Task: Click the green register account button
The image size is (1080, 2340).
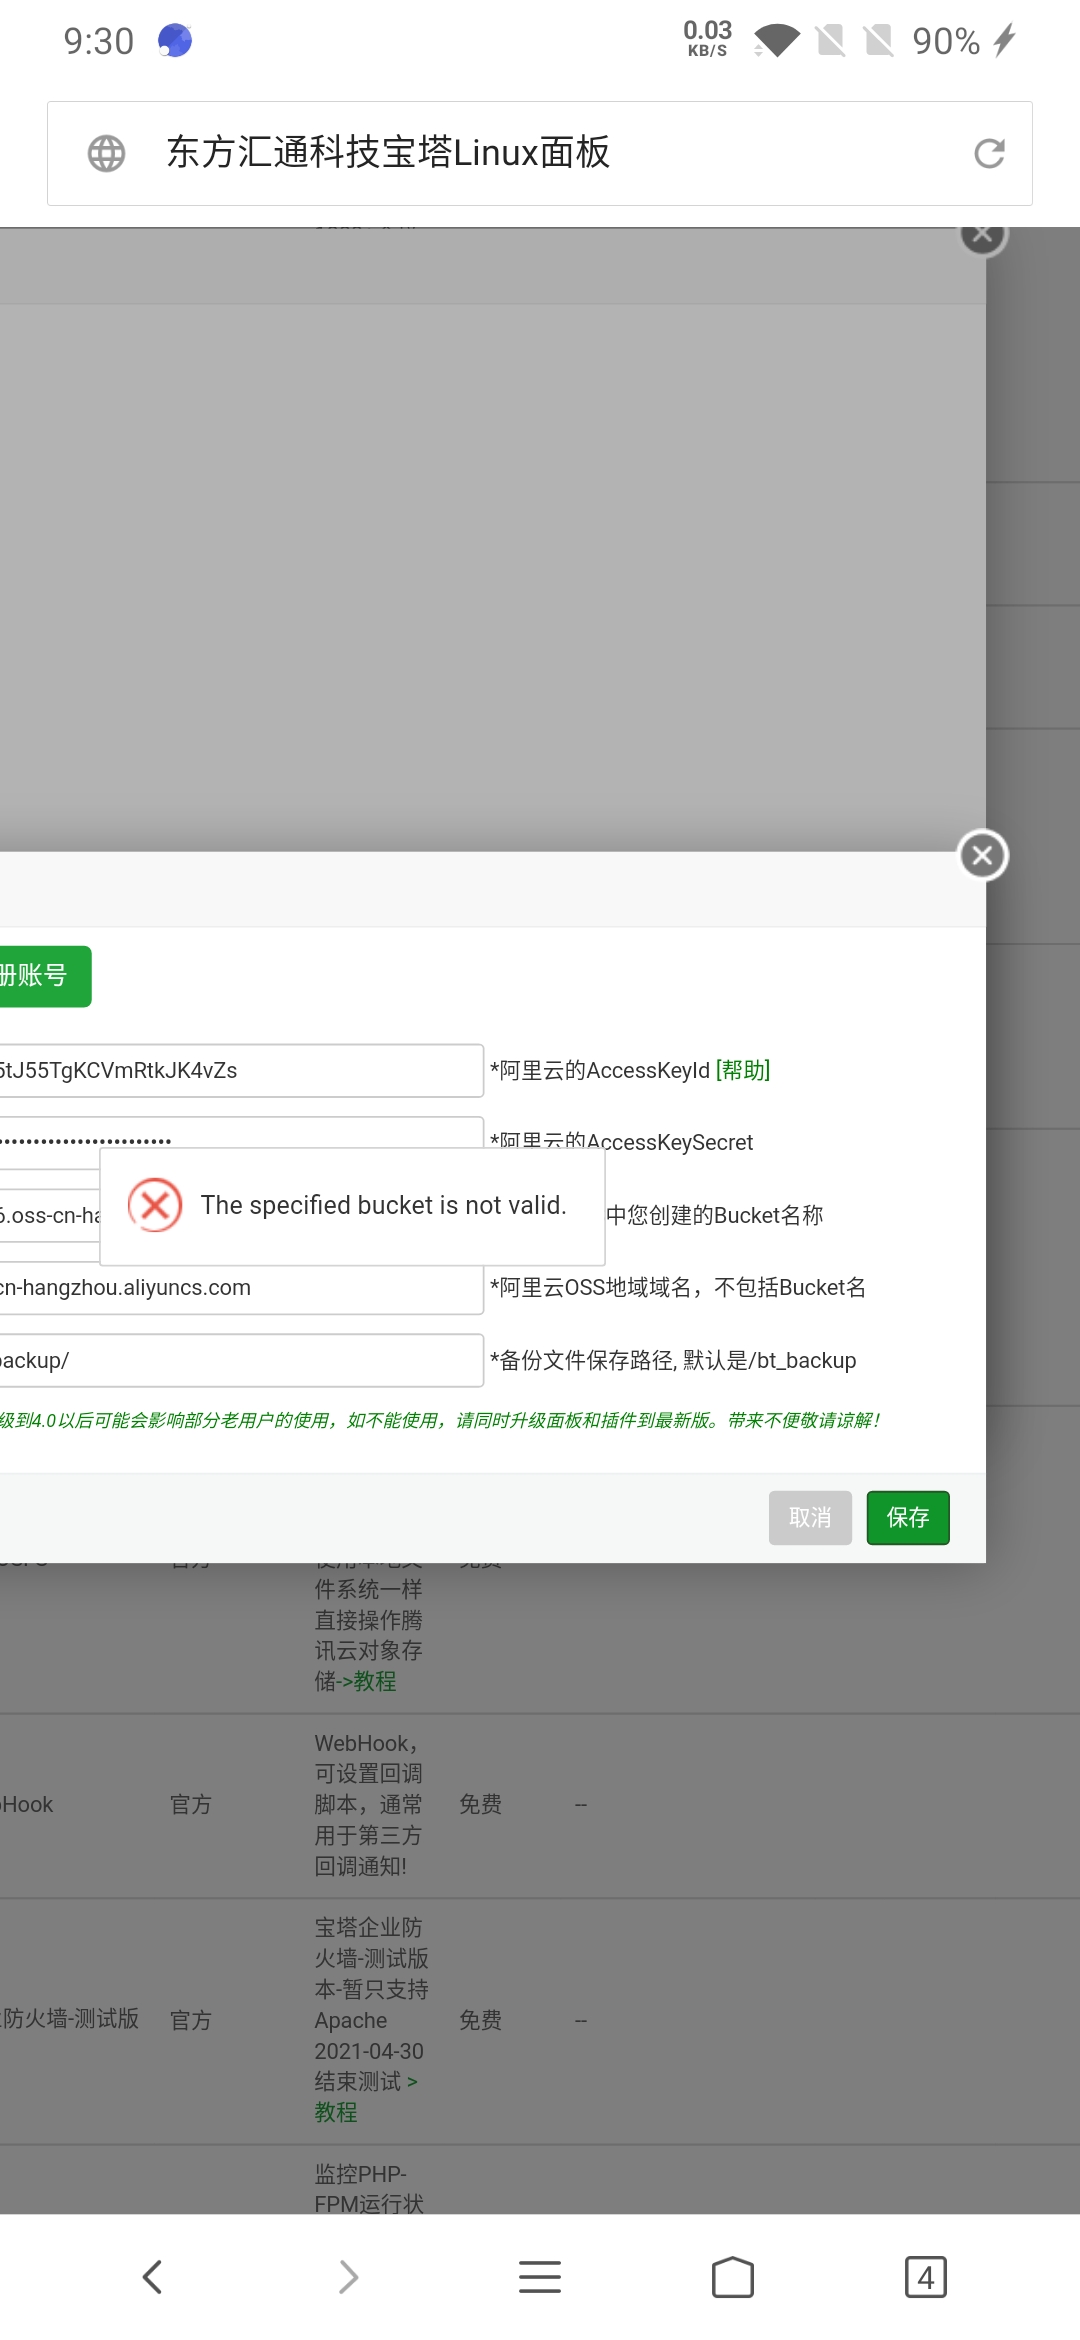Action: pyautogui.click(x=45, y=976)
